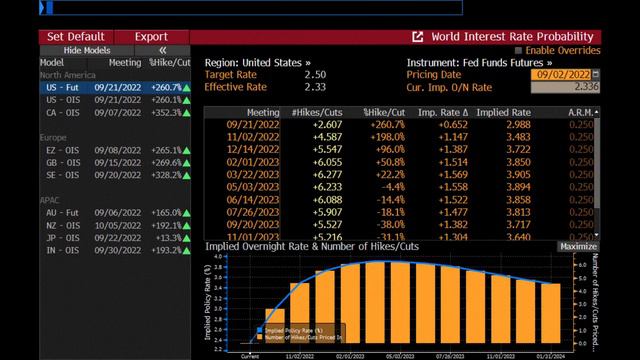Click green up arrow on GB - OIS row
This screenshot has width=640, height=360.
187,163
